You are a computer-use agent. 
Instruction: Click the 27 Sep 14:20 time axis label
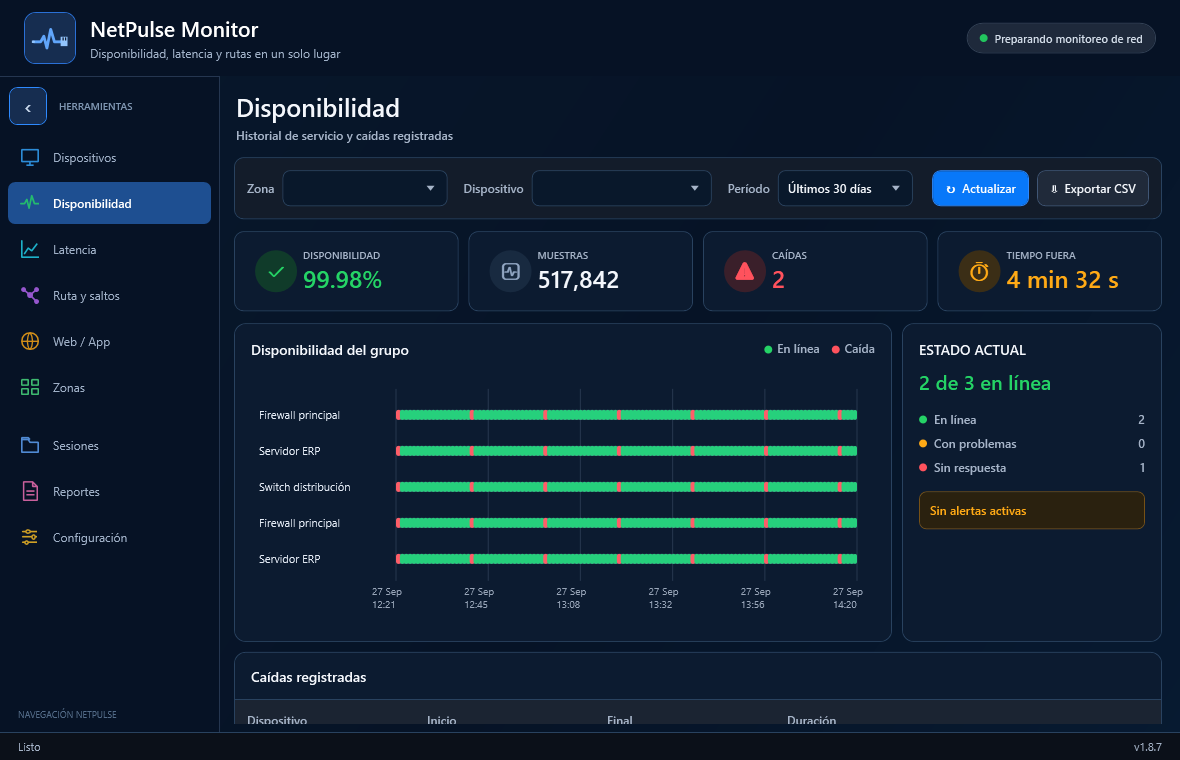tap(848, 598)
